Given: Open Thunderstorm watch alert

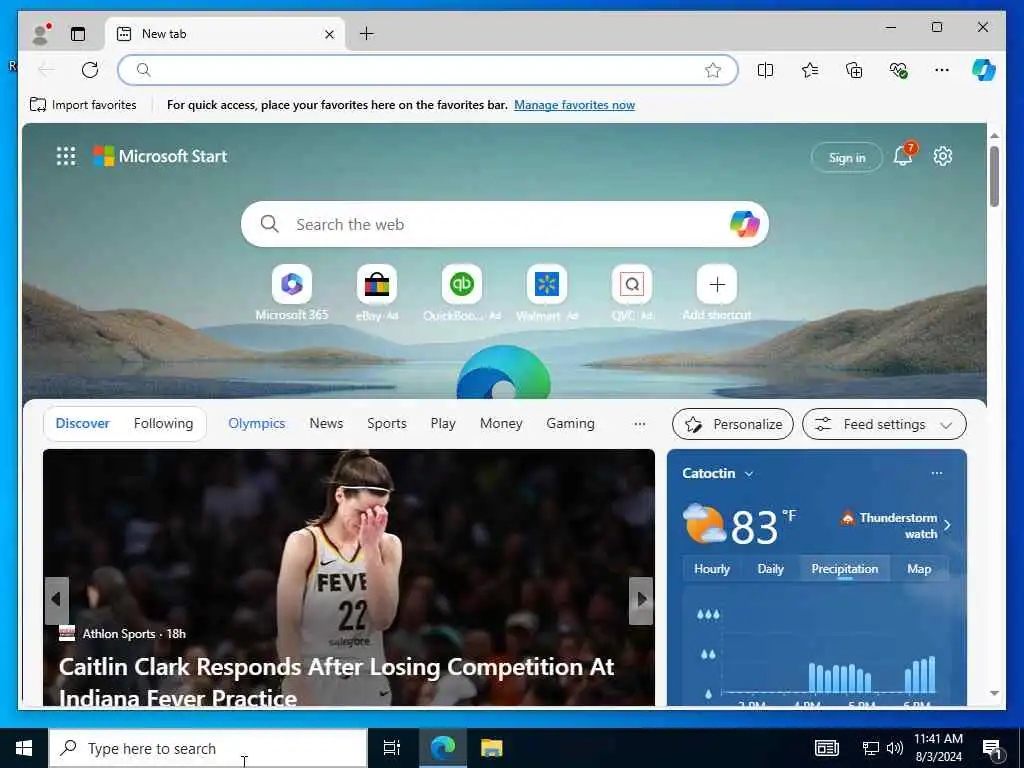Looking at the screenshot, I should coord(895,525).
